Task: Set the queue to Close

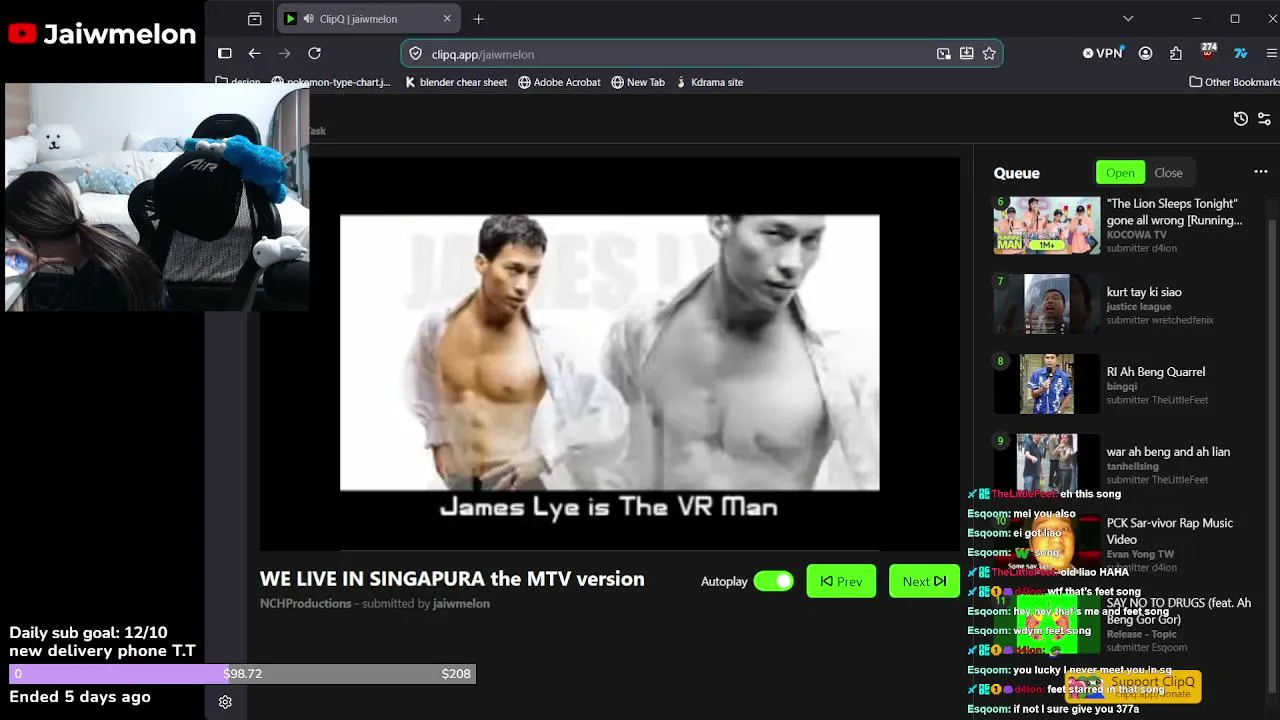Action: [x=1168, y=172]
